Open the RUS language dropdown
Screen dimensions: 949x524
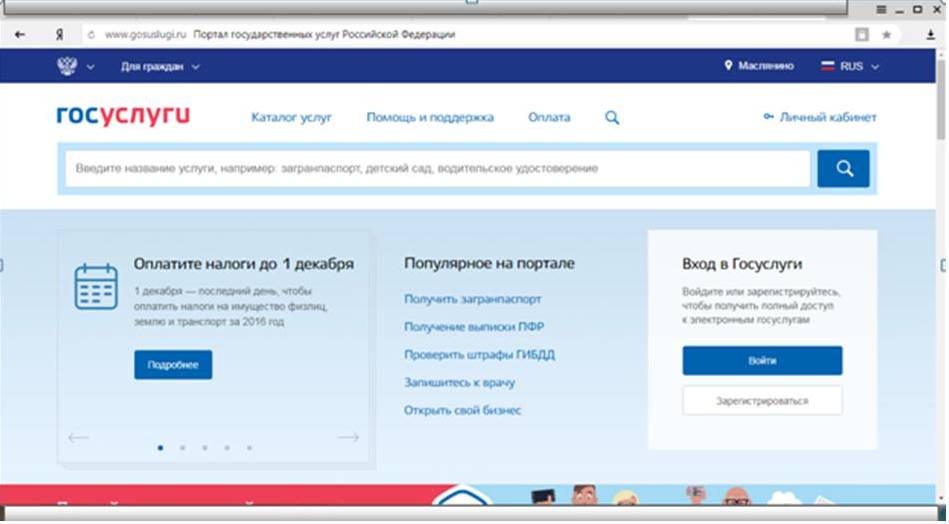[x=850, y=66]
